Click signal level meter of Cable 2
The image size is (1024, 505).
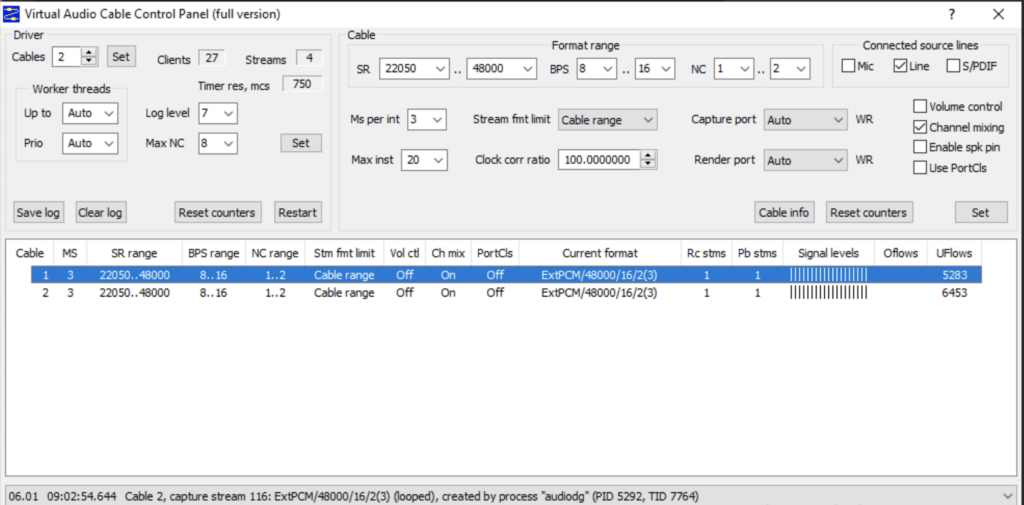(828, 293)
